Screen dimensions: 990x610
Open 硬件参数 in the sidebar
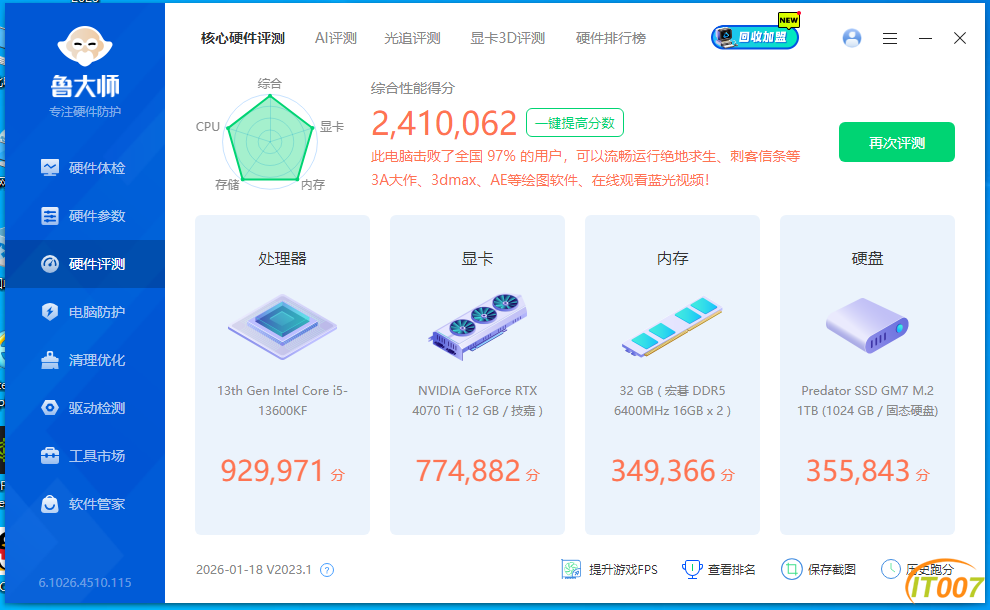[x=85, y=216]
